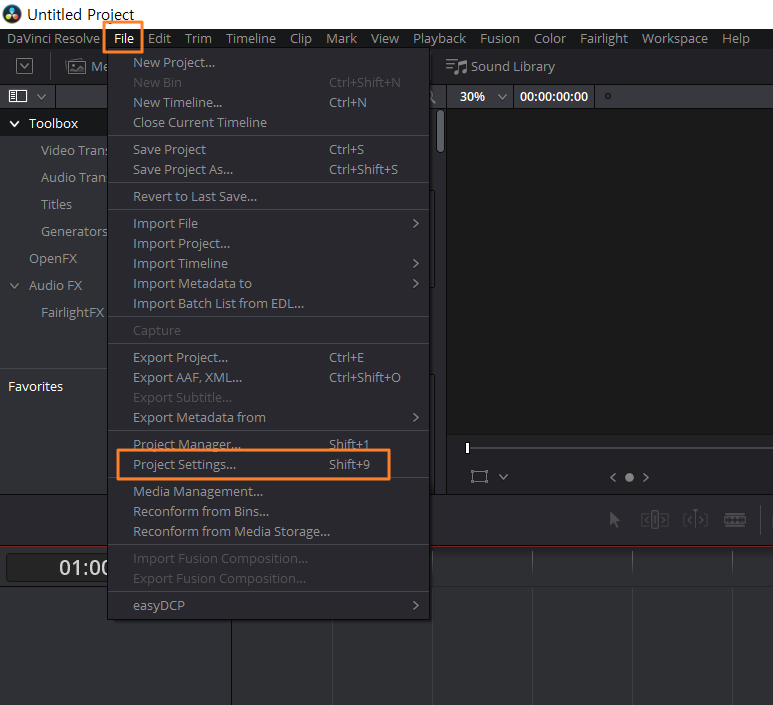Viewport: 773px width, 705px height.
Task: Select Export AAF, XML...
Action: pyautogui.click(x=268, y=378)
